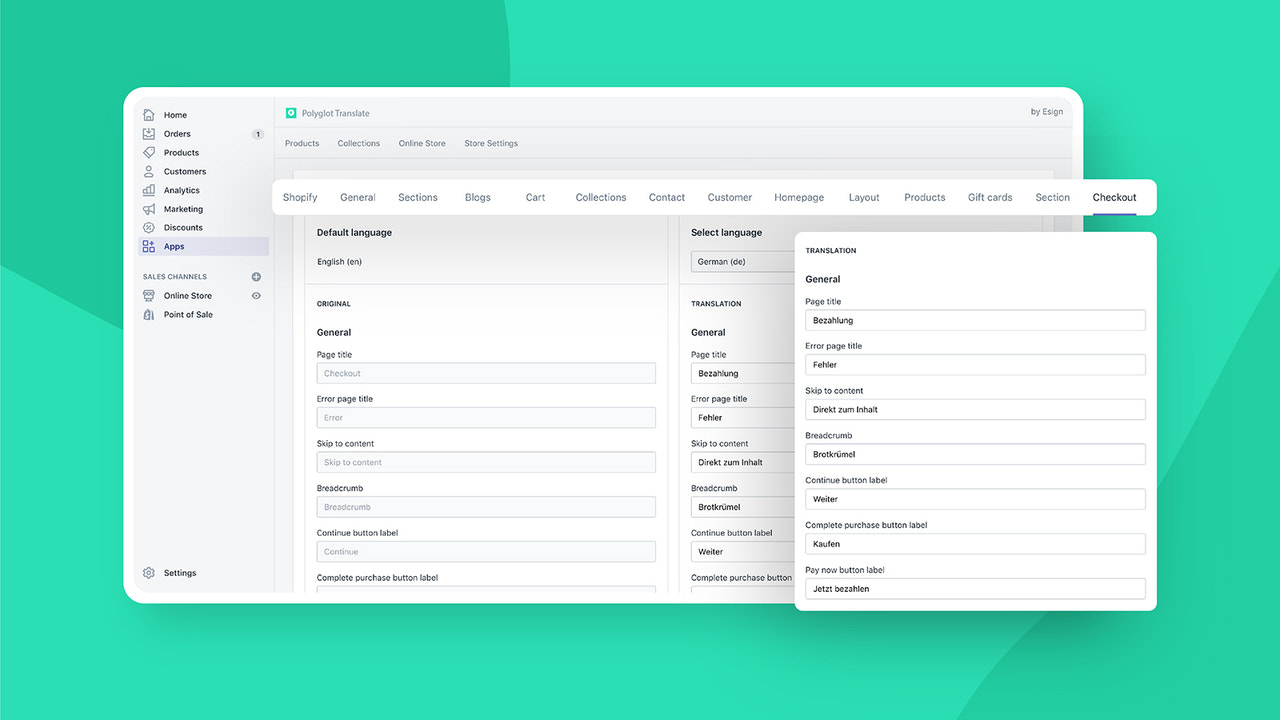Click the Online Store shop icon
Image resolution: width=1280 pixels, height=720 pixels.
point(149,296)
